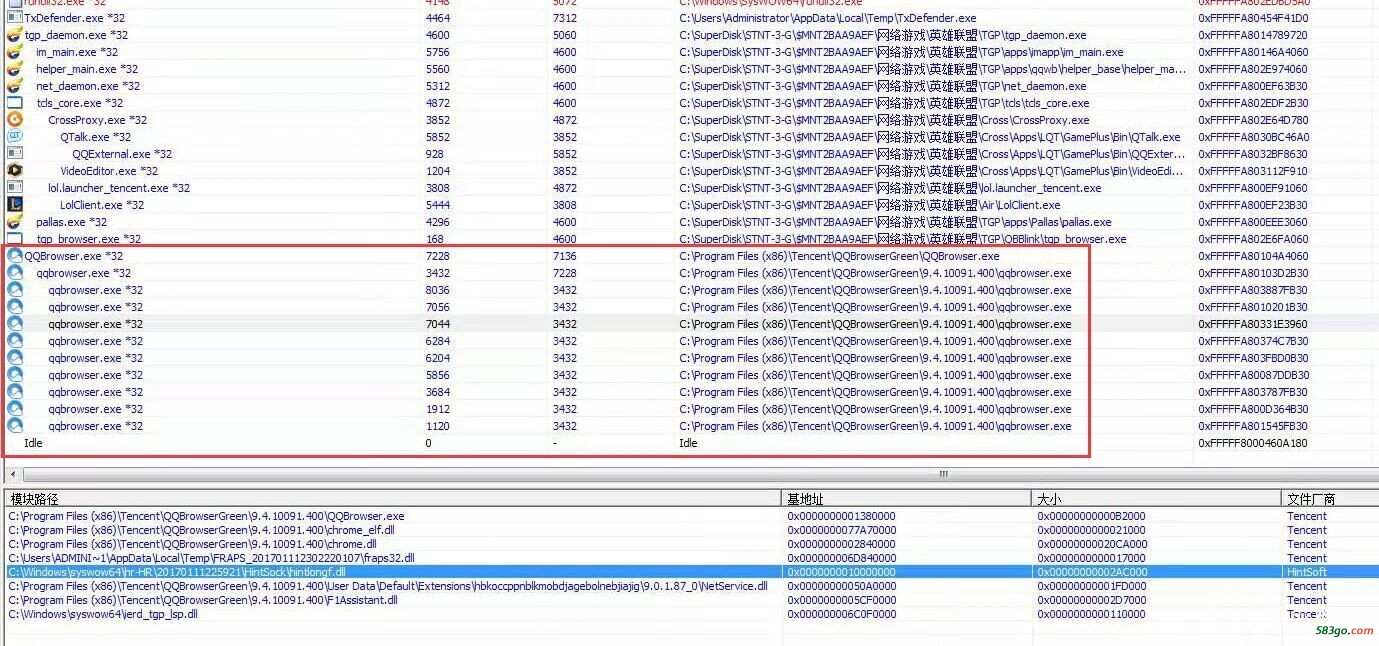Image resolution: width=1379 pixels, height=646 pixels.
Task: Select the chrome.dll module row
Action: click(x=689, y=544)
